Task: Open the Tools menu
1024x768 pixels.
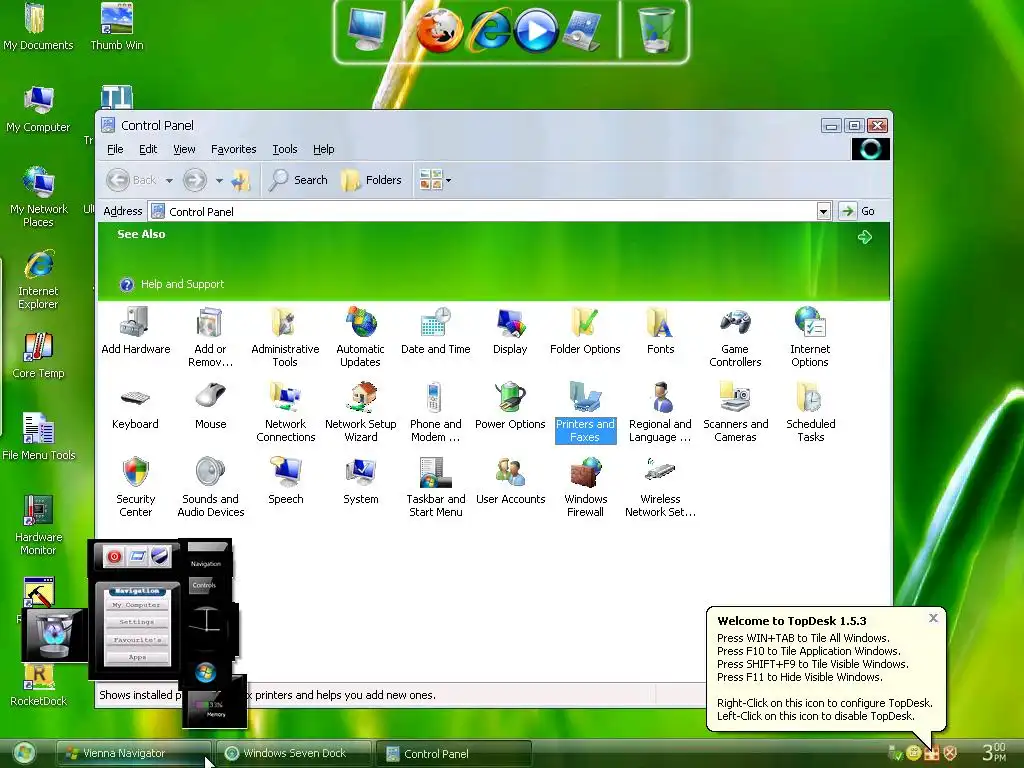Action: pyautogui.click(x=285, y=150)
